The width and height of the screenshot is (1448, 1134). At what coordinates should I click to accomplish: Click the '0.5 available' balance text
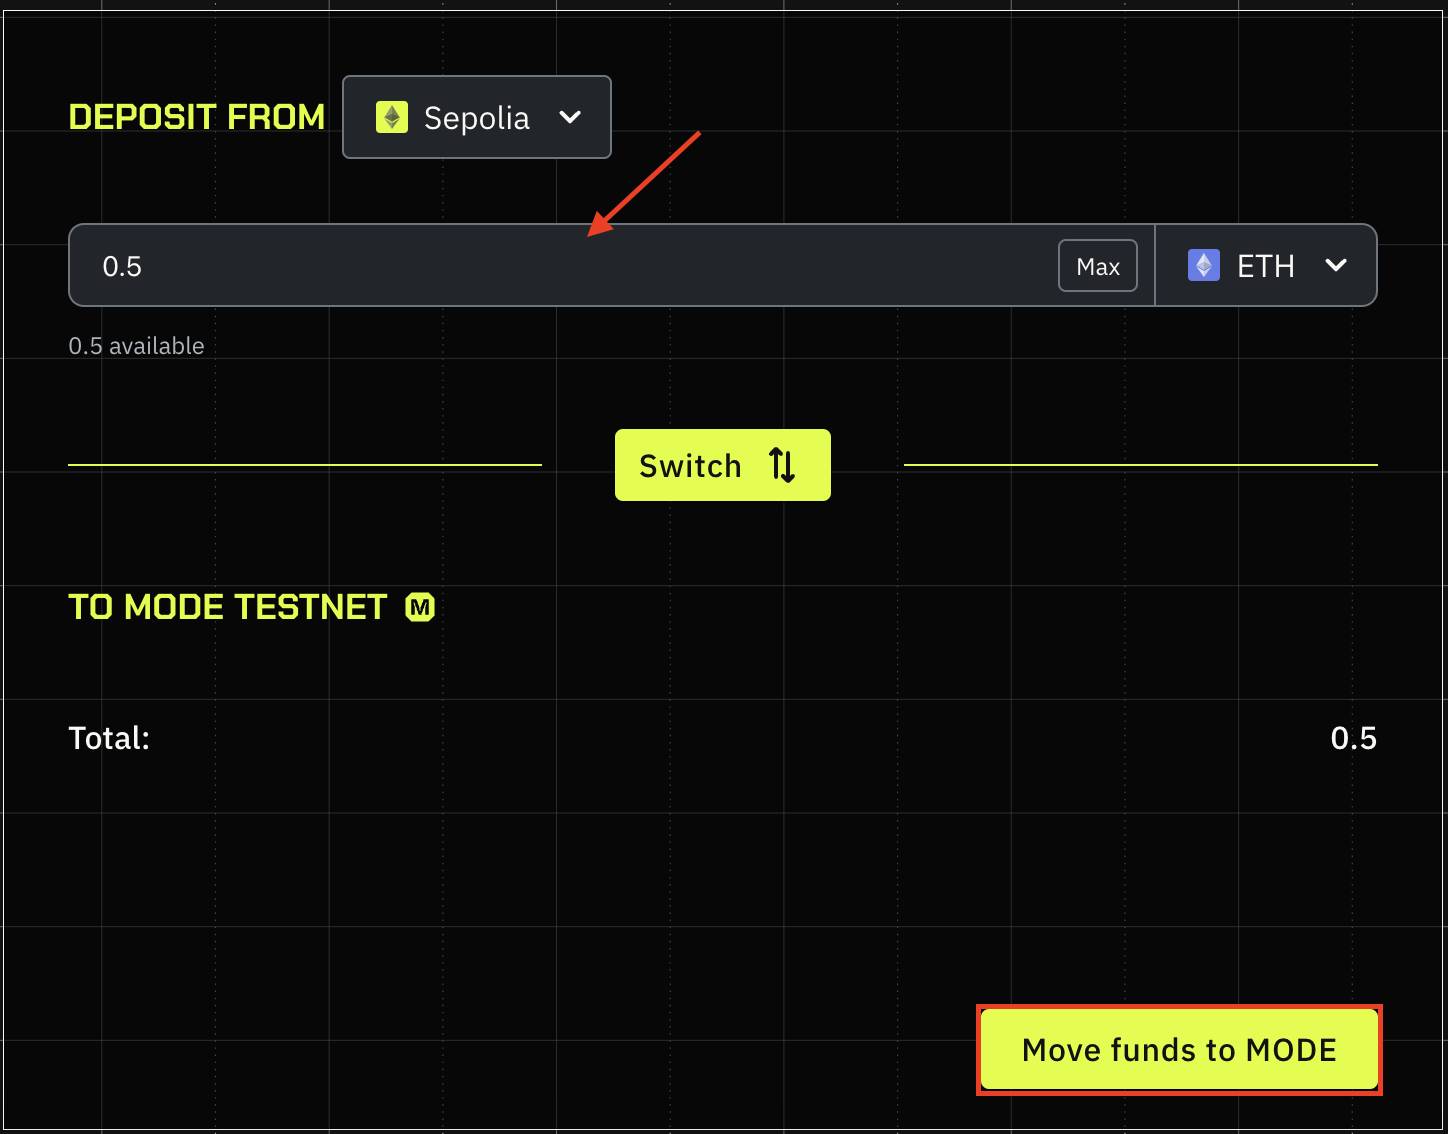[x=136, y=346]
